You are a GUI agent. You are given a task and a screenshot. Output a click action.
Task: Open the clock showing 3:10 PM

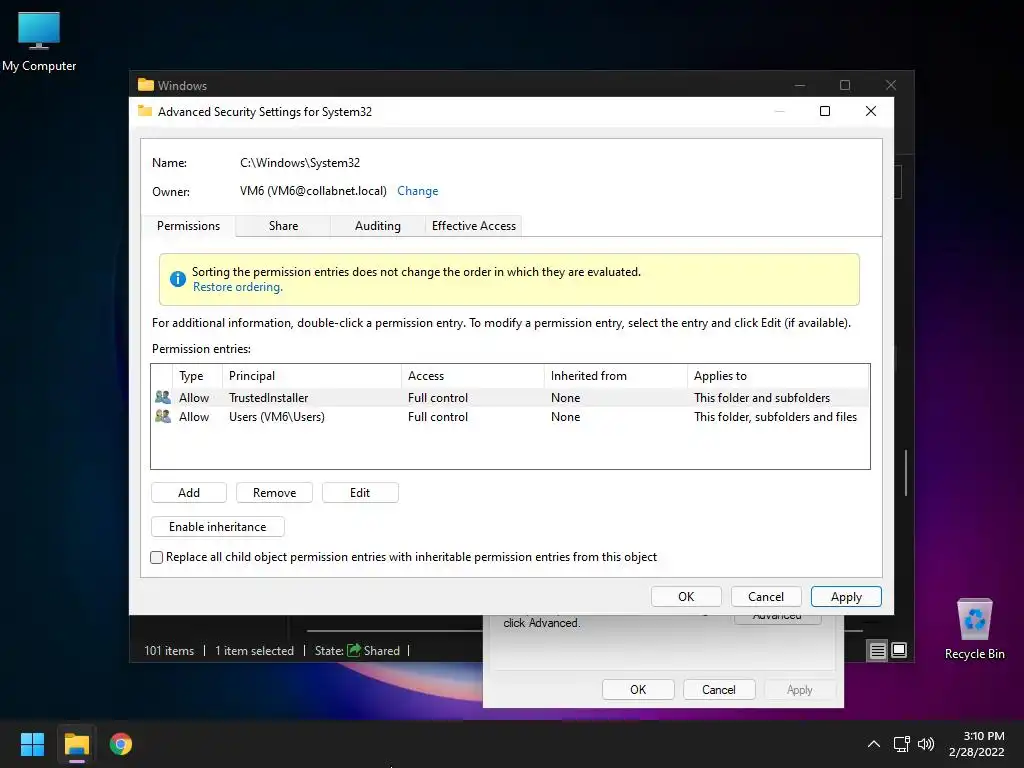[x=977, y=744]
